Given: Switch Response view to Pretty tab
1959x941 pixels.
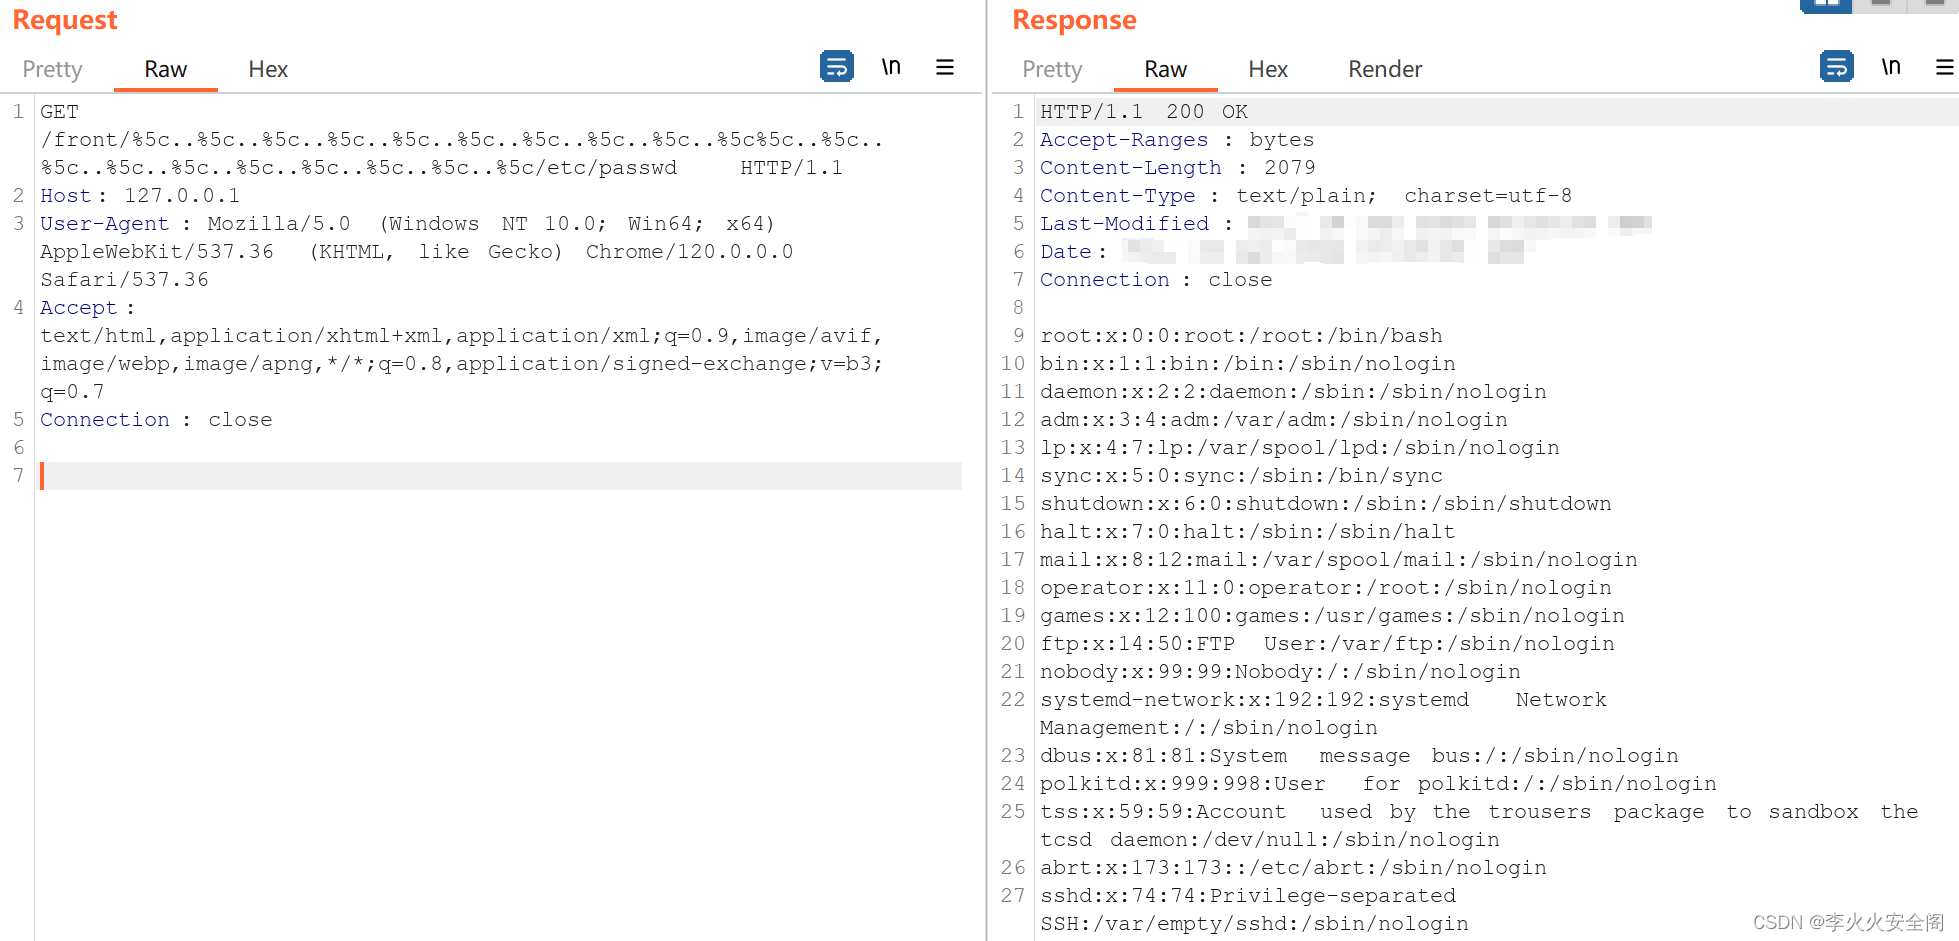Looking at the screenshot, I should coord(1052,69).
